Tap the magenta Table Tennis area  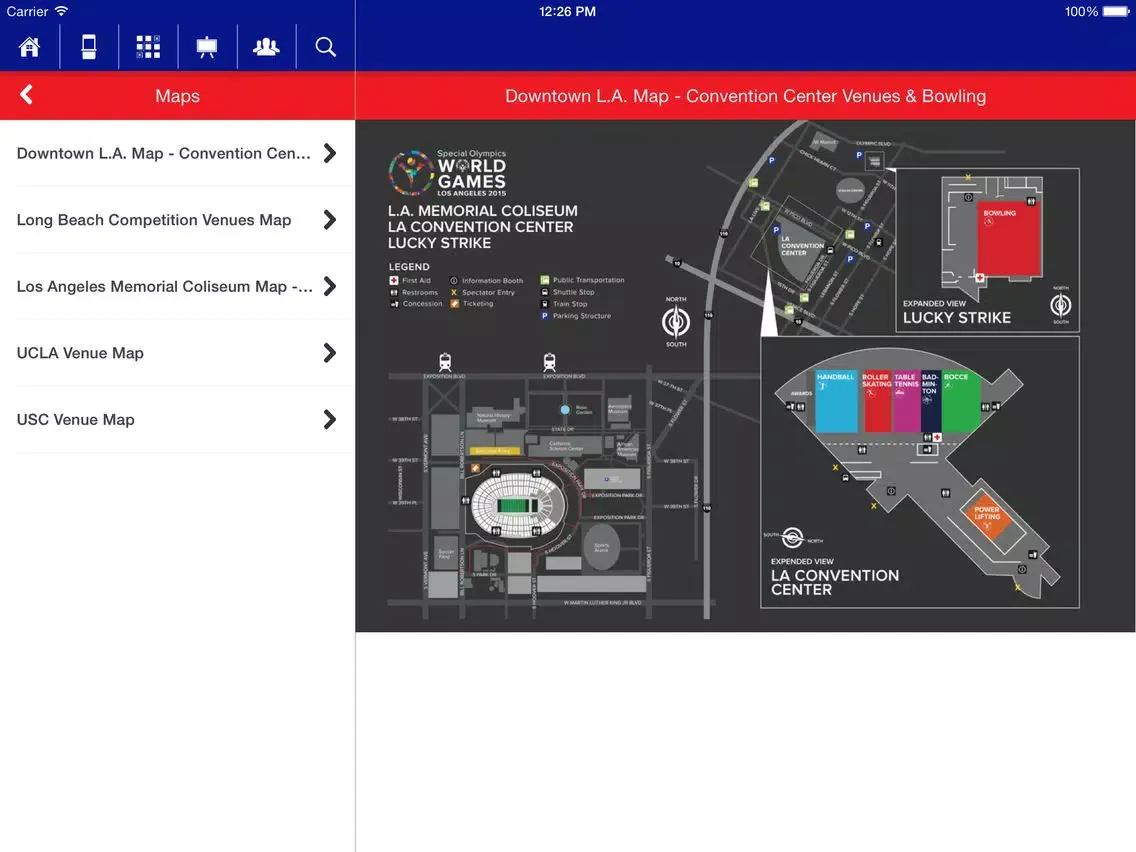[x=906, y=401]
